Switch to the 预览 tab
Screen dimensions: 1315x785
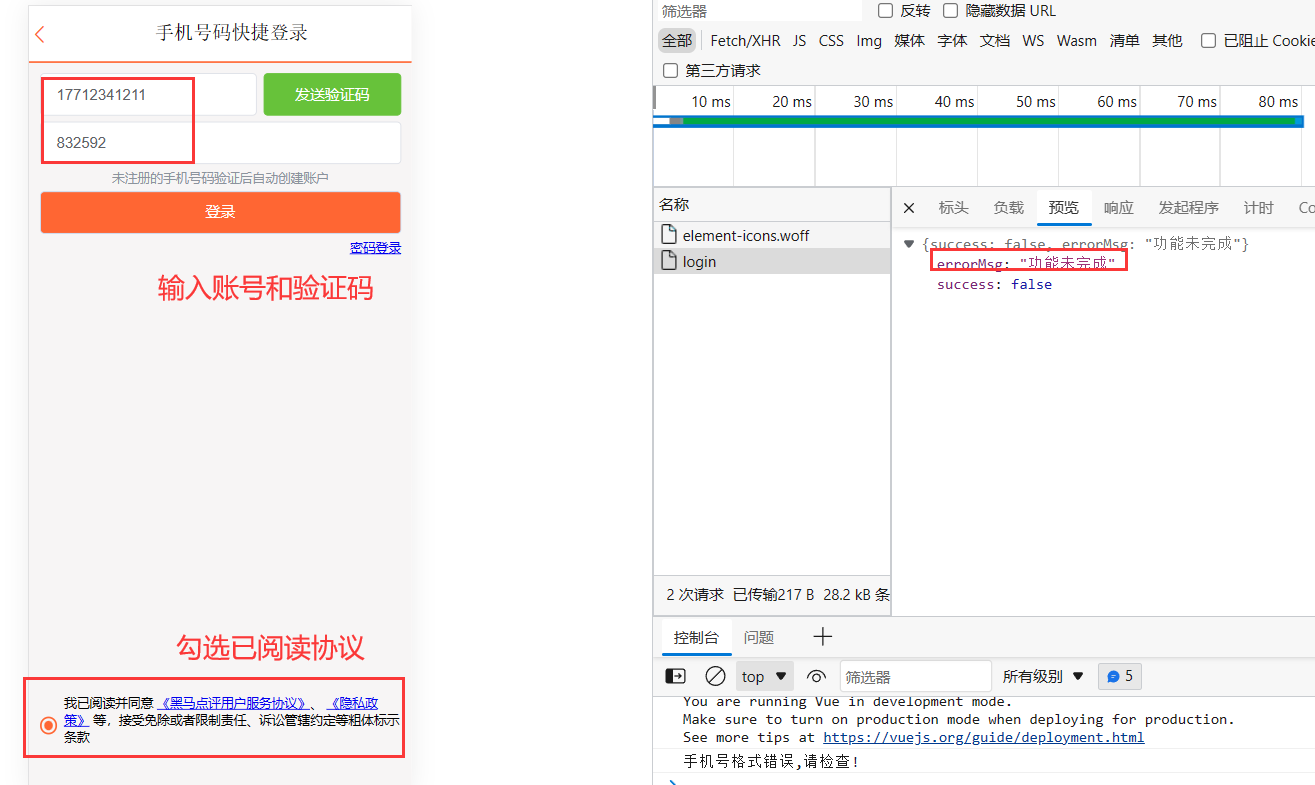[x=1063, y=208]
